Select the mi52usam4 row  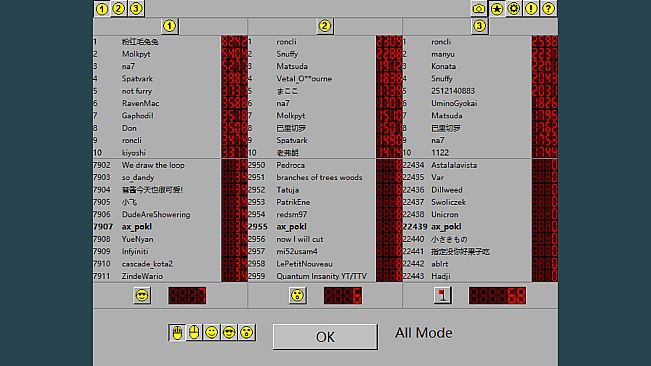point(325,251)
